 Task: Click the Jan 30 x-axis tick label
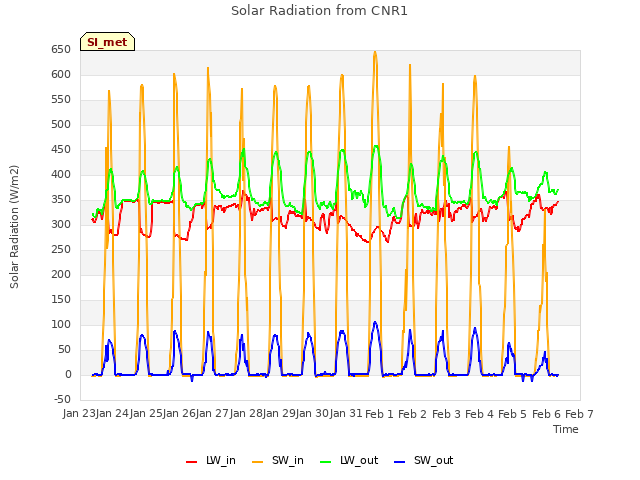[313, 413]
